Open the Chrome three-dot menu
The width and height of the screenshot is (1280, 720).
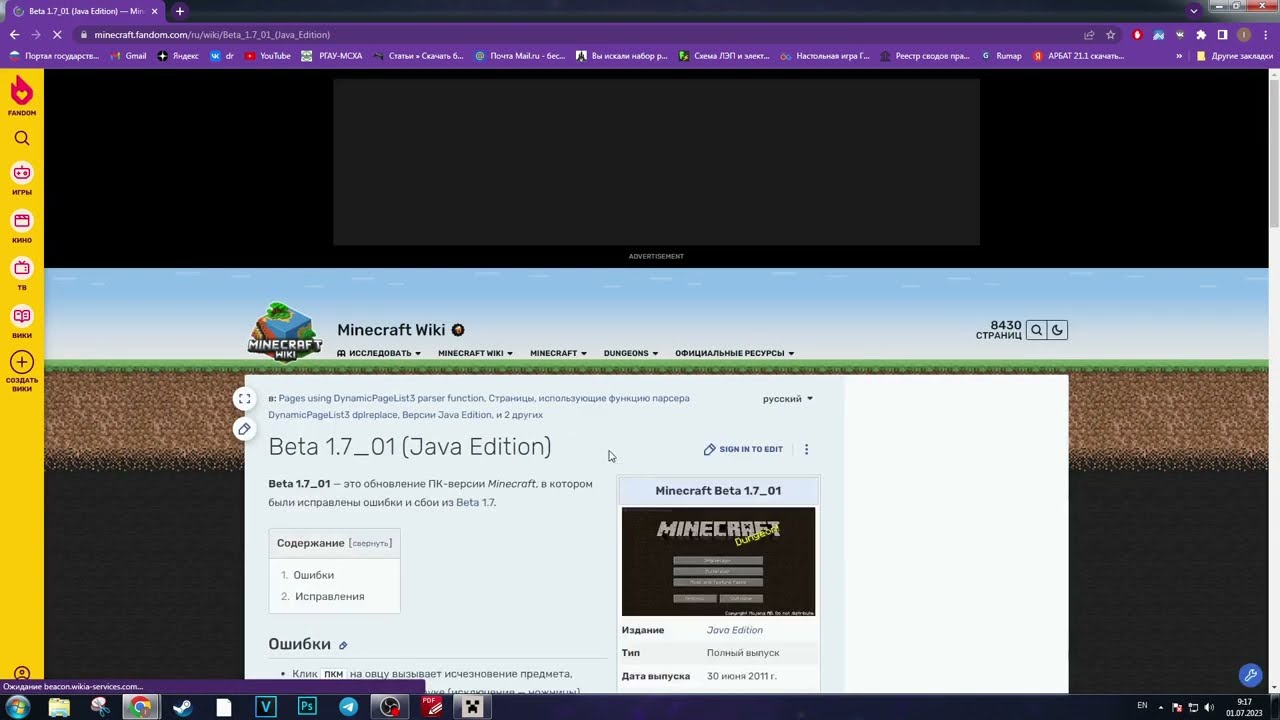click(x=1265, y=35)
